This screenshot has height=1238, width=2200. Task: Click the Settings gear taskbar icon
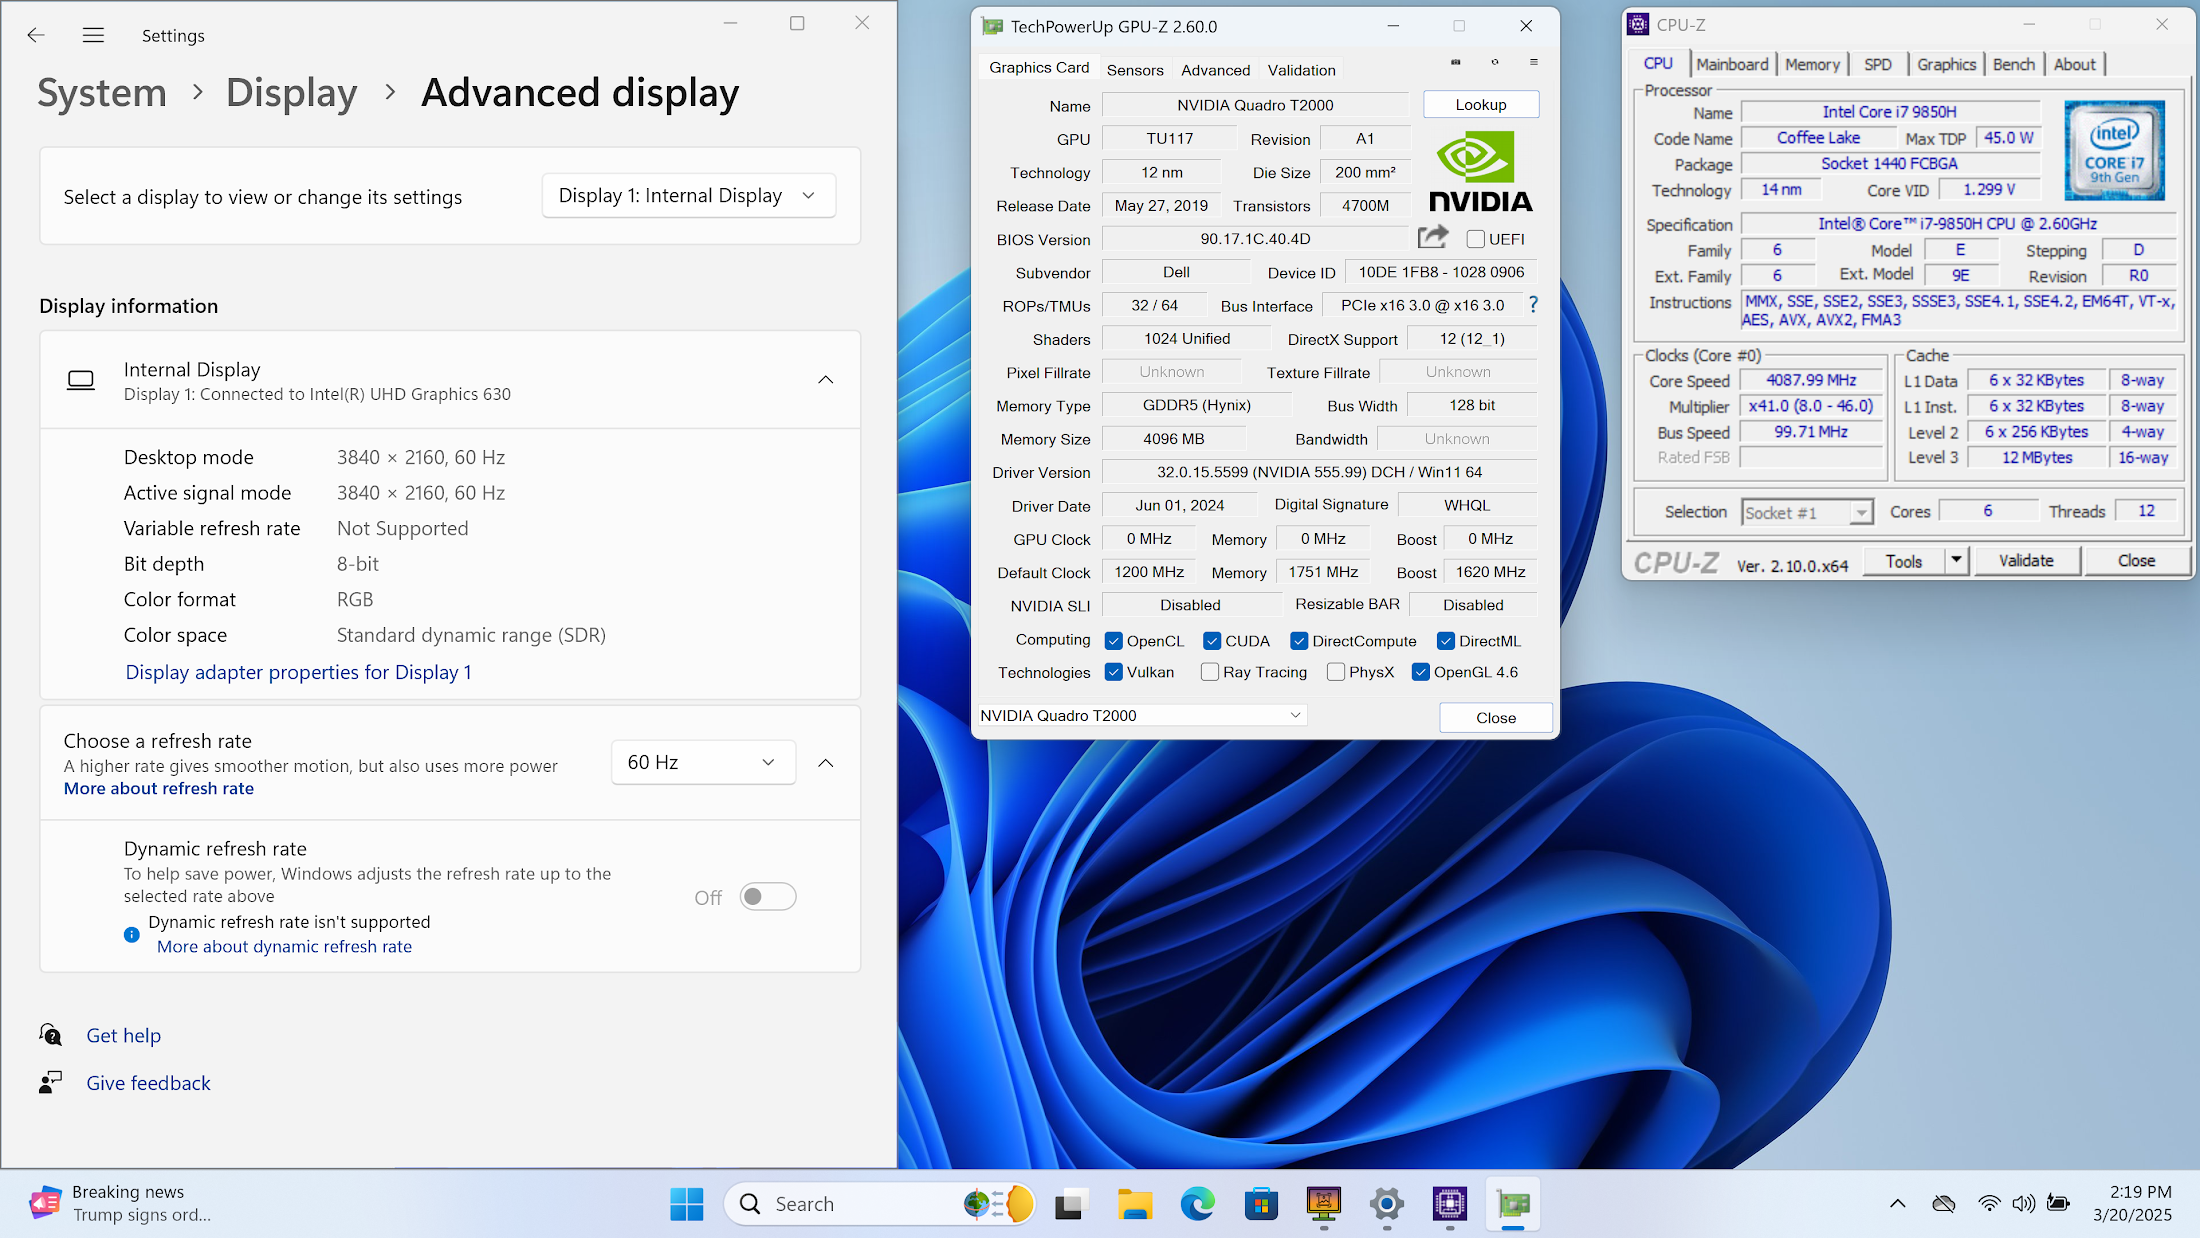click(1387, 1204)
